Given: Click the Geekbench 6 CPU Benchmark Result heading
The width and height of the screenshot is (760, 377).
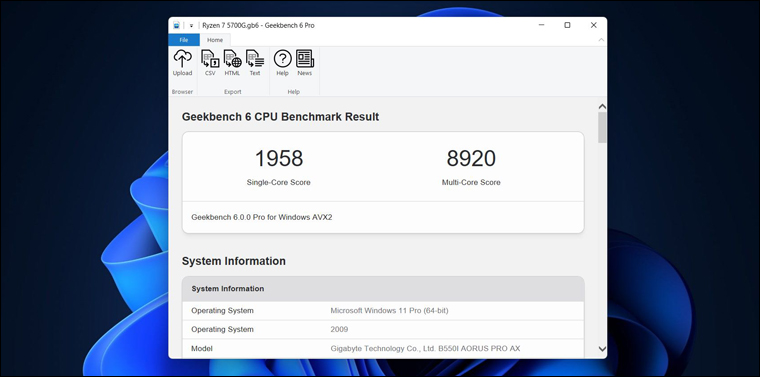Looking at the screenshot, I should (x=280, y=117).
